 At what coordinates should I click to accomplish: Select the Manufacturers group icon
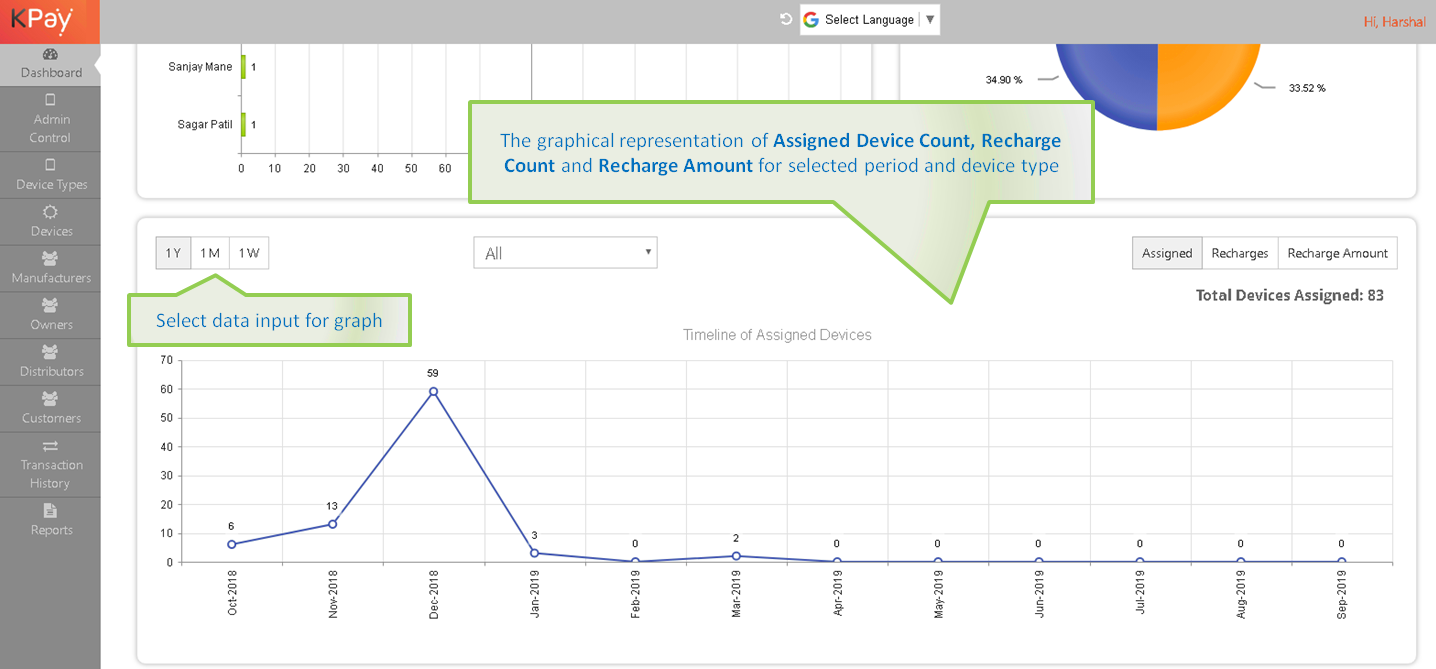[x=50, y=258]
